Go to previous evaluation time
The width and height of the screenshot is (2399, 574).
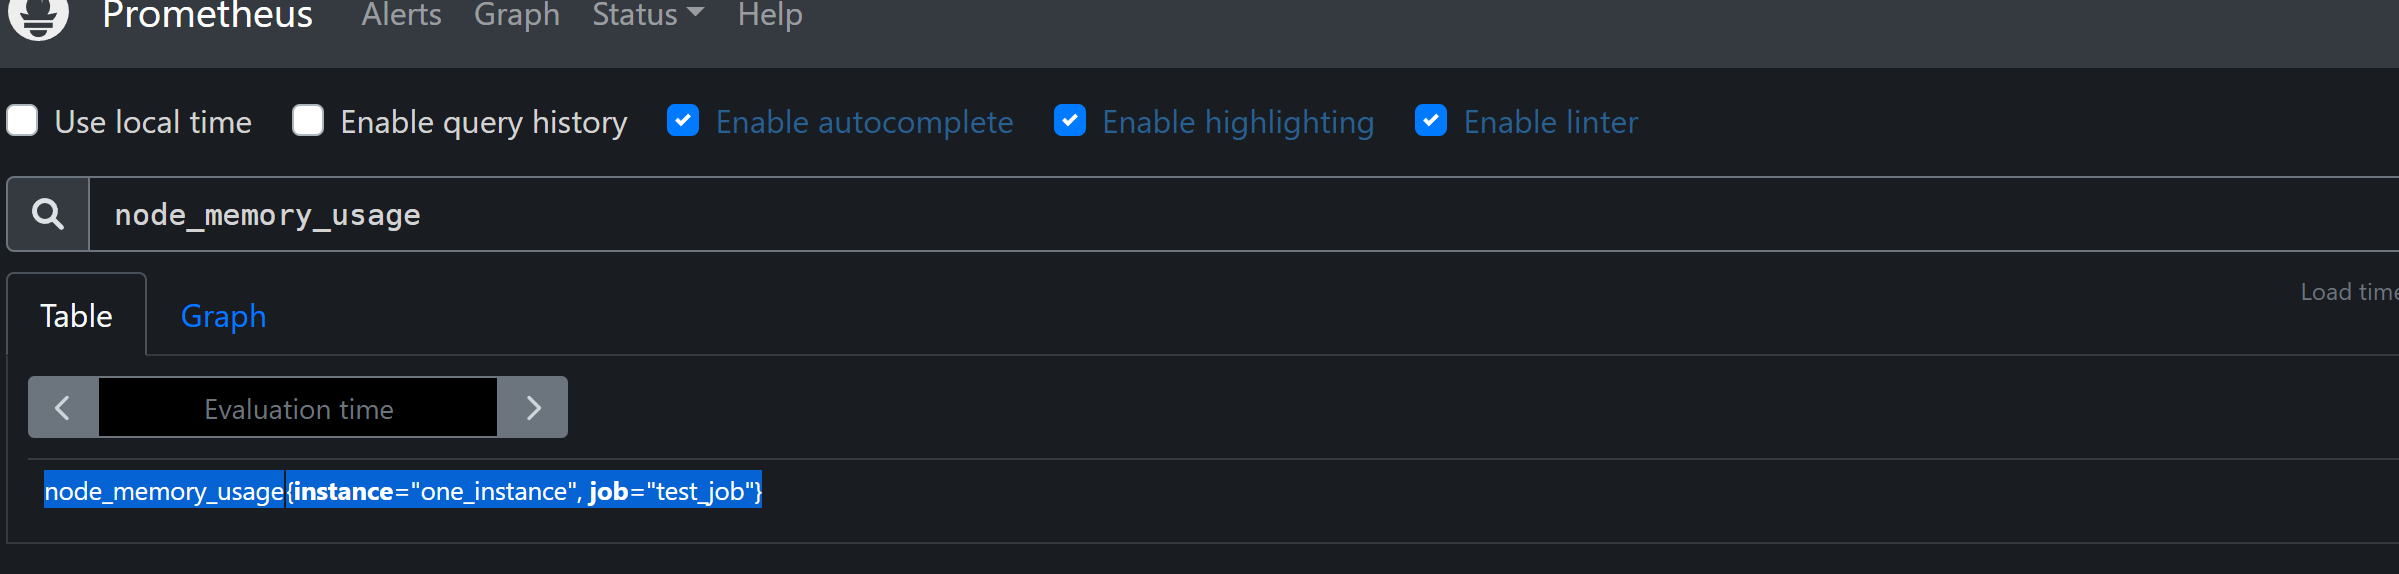click(x=63, y=408)
